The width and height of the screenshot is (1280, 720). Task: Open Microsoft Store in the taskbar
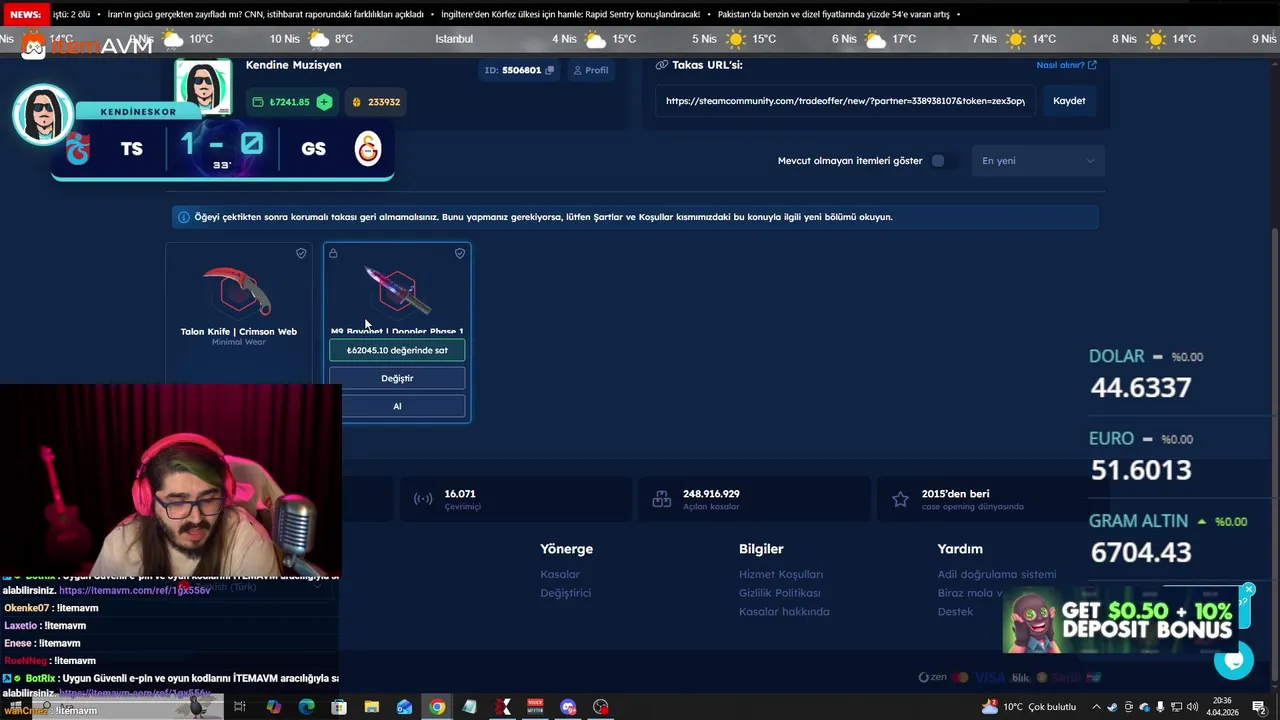click(339, 707)
